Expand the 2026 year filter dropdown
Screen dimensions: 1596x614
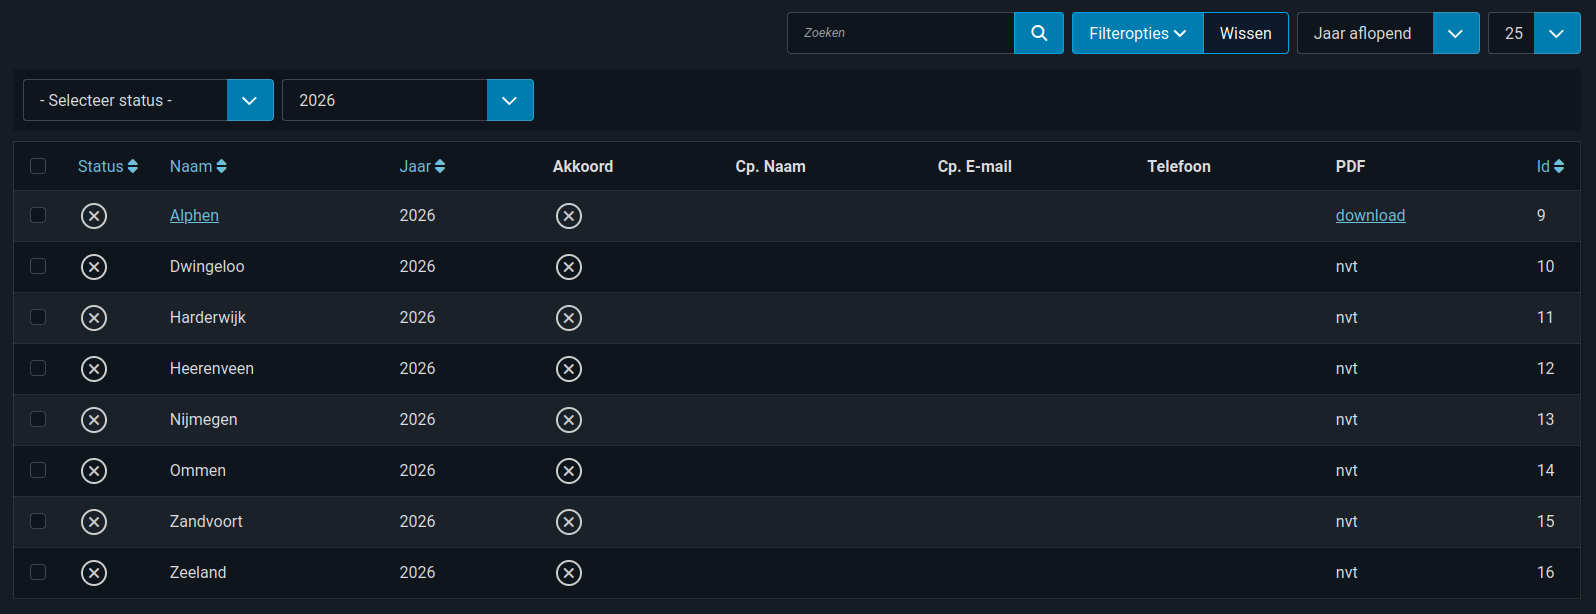tap(407, 100)
